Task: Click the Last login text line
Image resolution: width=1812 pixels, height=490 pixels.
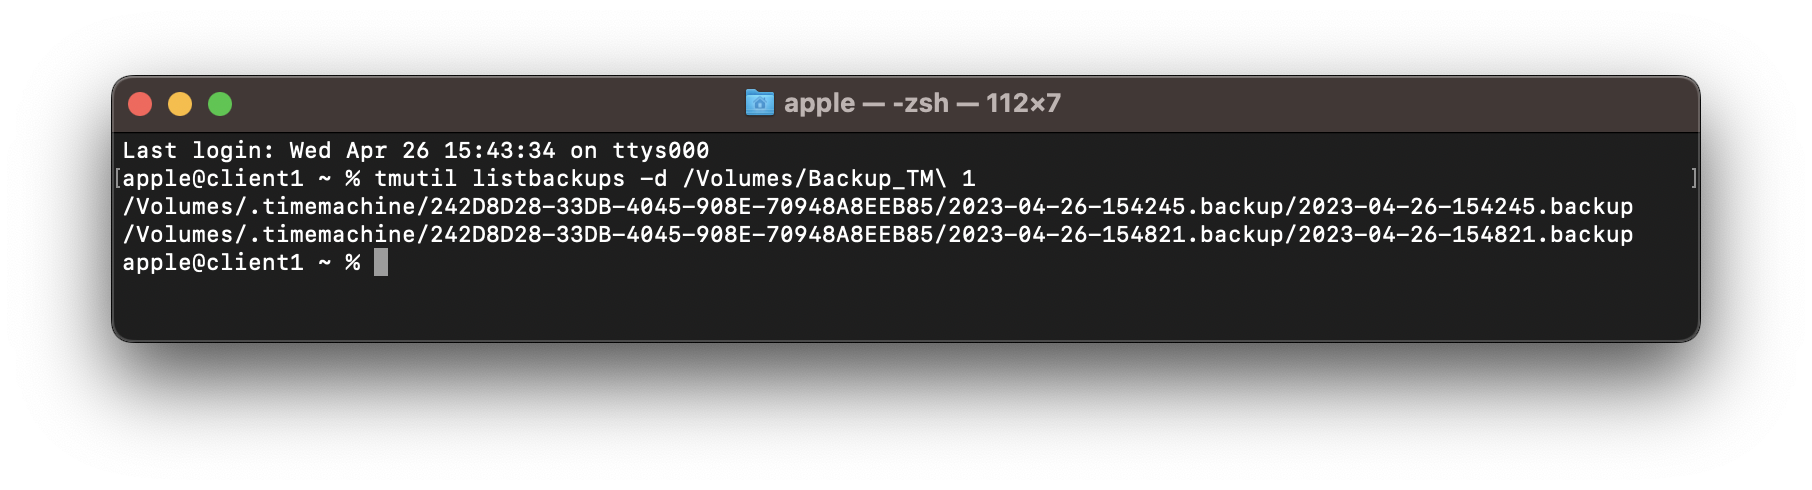Action: click(x=416, y=150)
